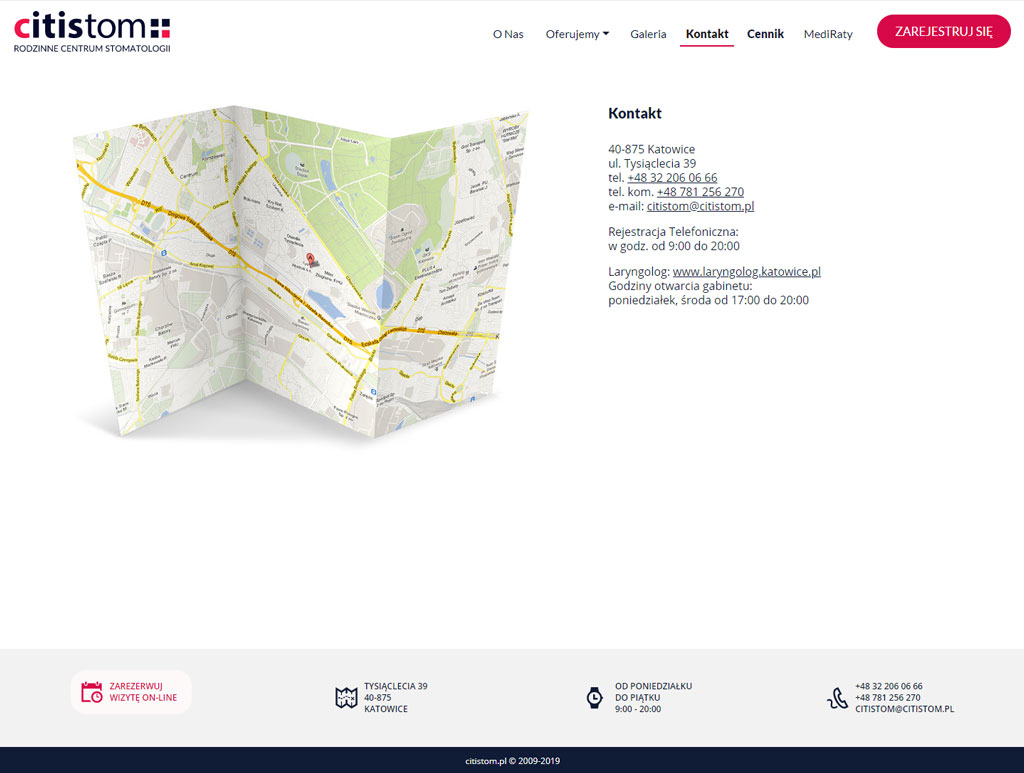This screenshot has width=1024, height=773.
Task: Click the telephone handset icon in footer
Action: click(837, 698)
